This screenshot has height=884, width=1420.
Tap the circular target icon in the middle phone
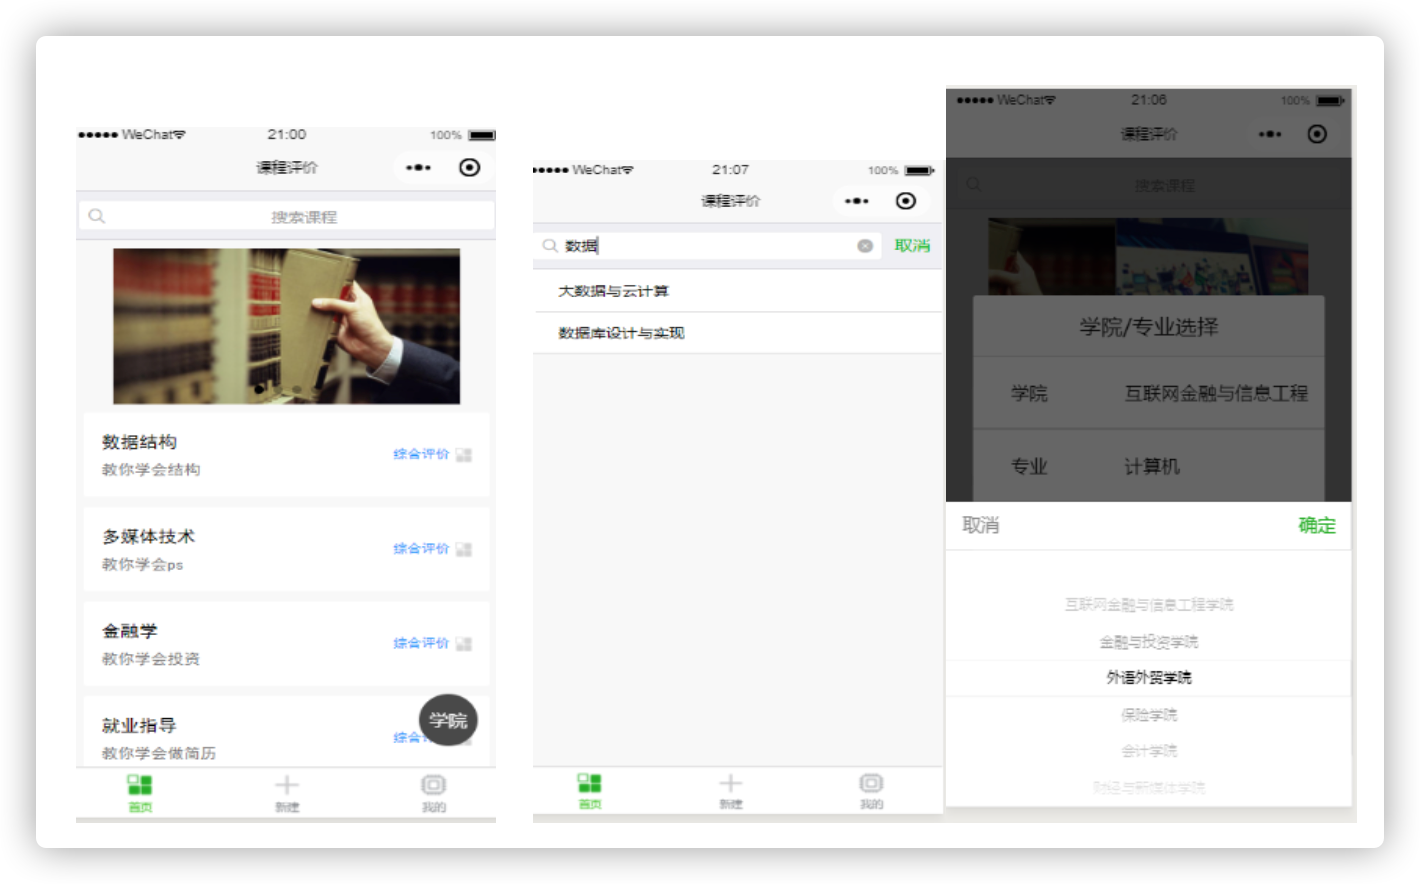click(x=906, y=201)
